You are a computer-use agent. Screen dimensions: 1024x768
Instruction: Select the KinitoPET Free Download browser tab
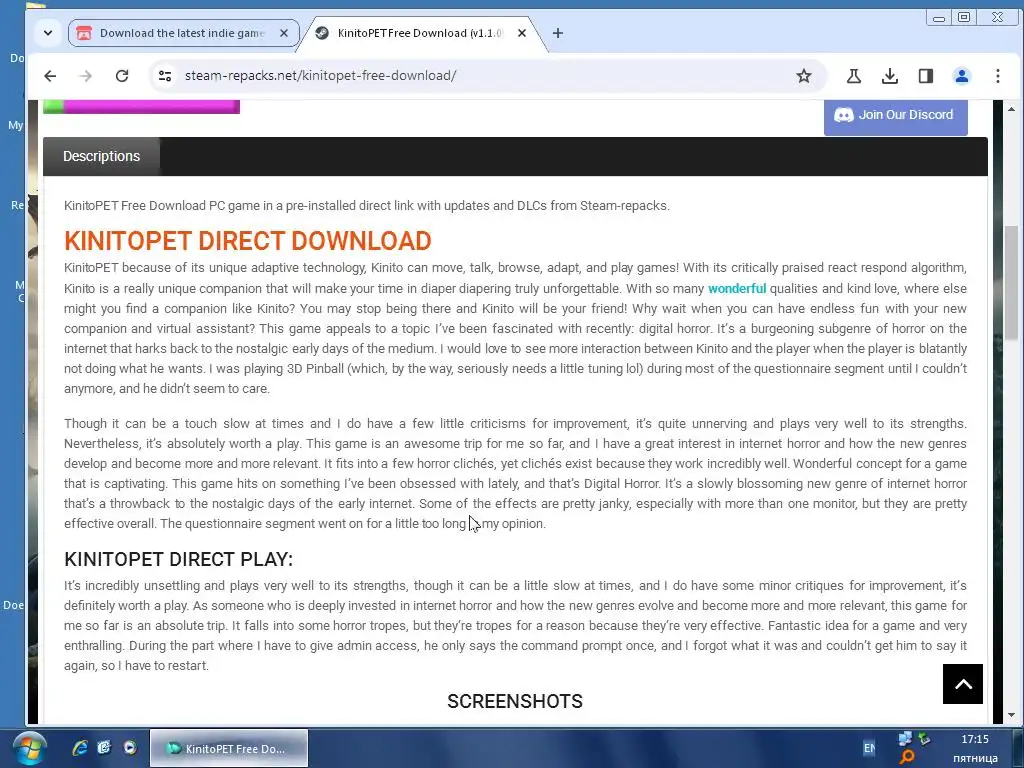tap(421, 33)
